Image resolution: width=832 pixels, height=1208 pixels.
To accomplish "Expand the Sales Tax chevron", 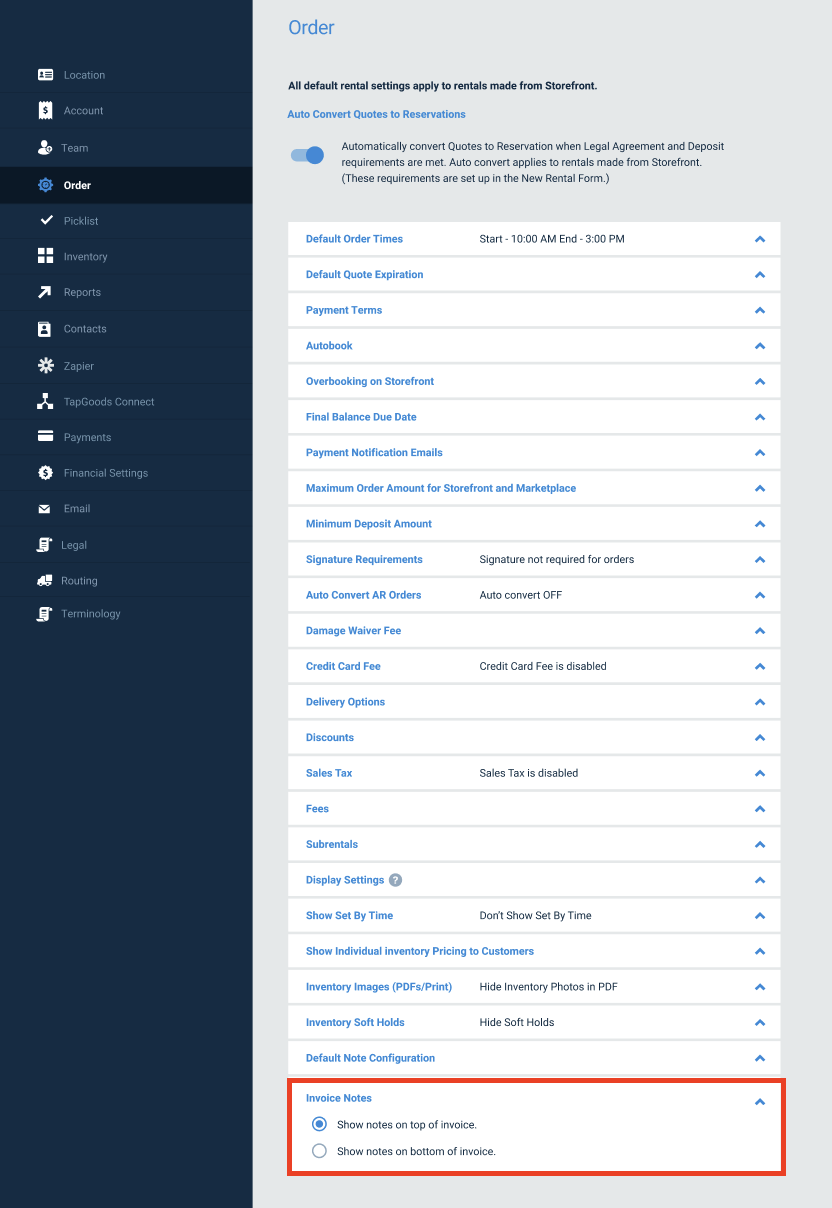I will [760, 773].
